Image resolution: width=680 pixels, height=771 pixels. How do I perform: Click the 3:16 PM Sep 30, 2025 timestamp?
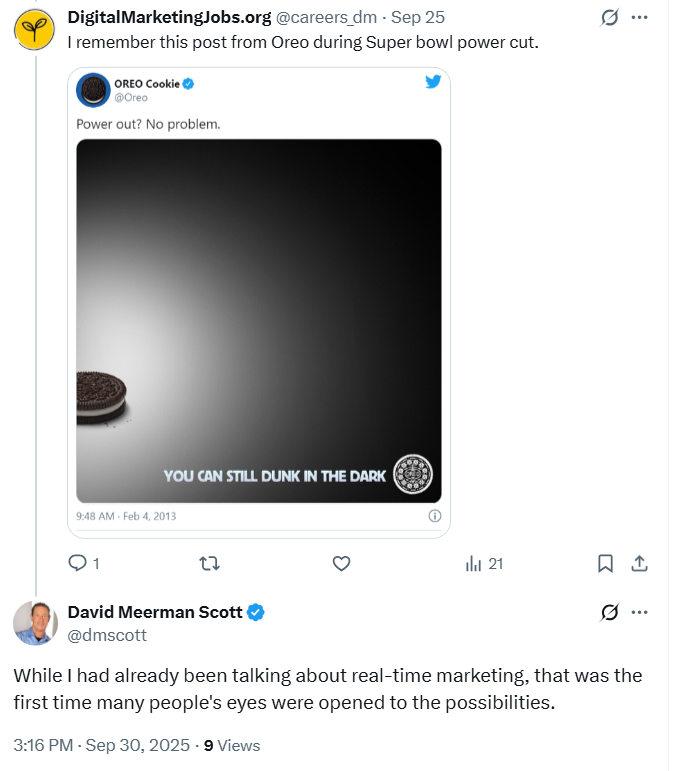[x=100, y=745]
